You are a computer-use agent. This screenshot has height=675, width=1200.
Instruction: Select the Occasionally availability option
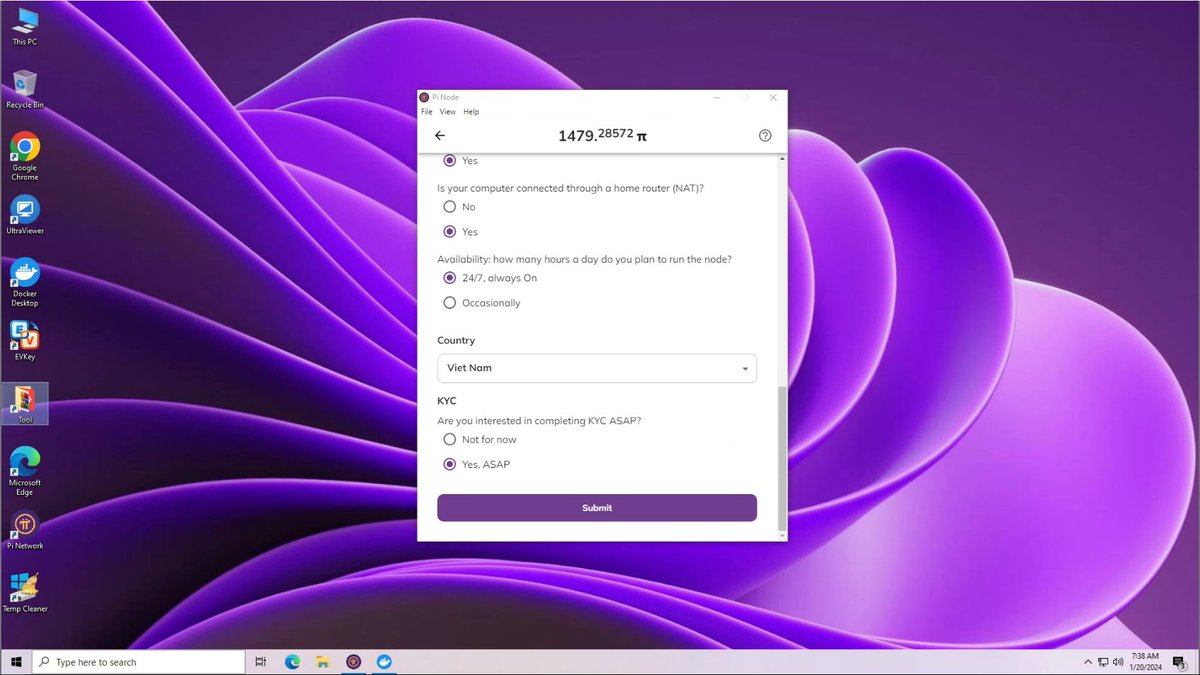click(x=450, y=303)
